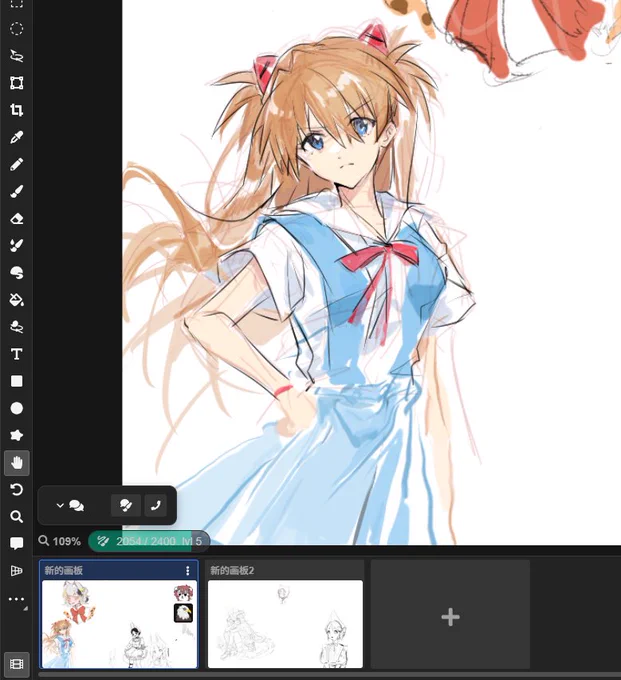
Task: Click the red-haired user avatar on thumbnail
Action: [x=183, y=593]
